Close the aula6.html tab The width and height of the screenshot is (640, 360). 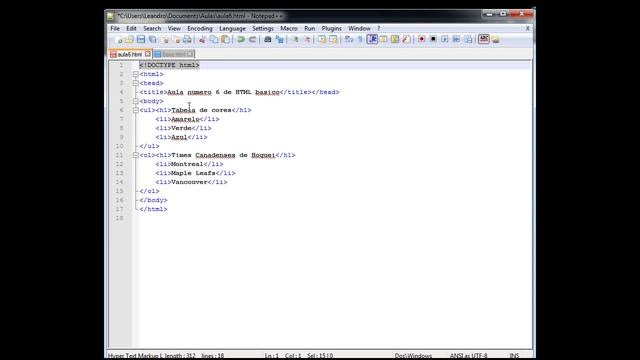point(148,54)
